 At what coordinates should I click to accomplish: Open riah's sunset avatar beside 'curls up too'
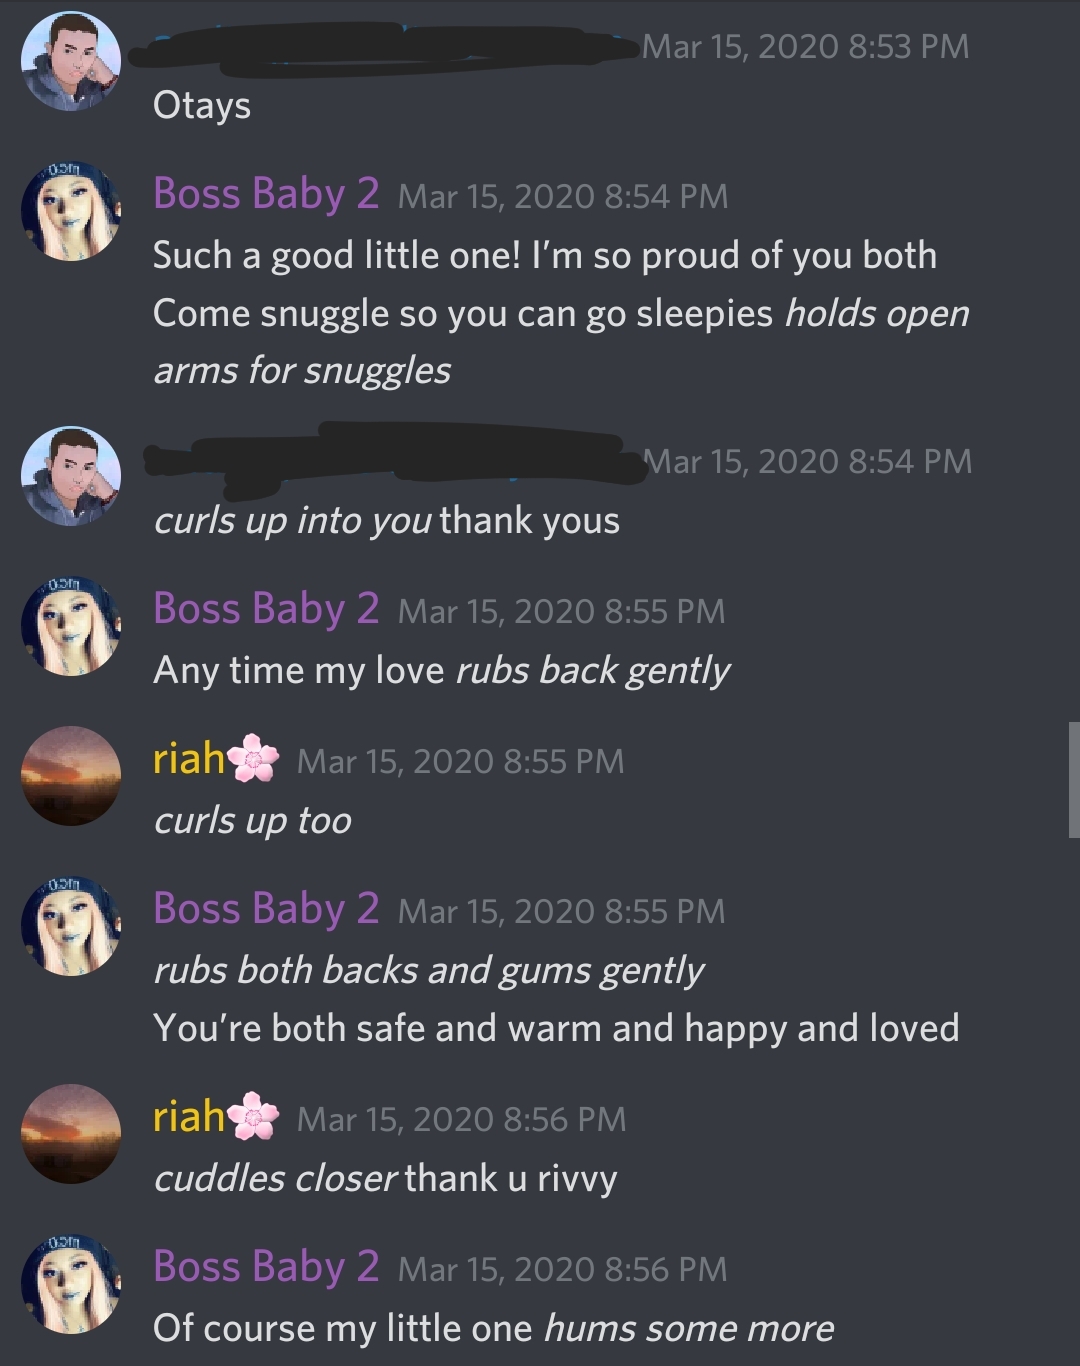(x=71, y=776)
